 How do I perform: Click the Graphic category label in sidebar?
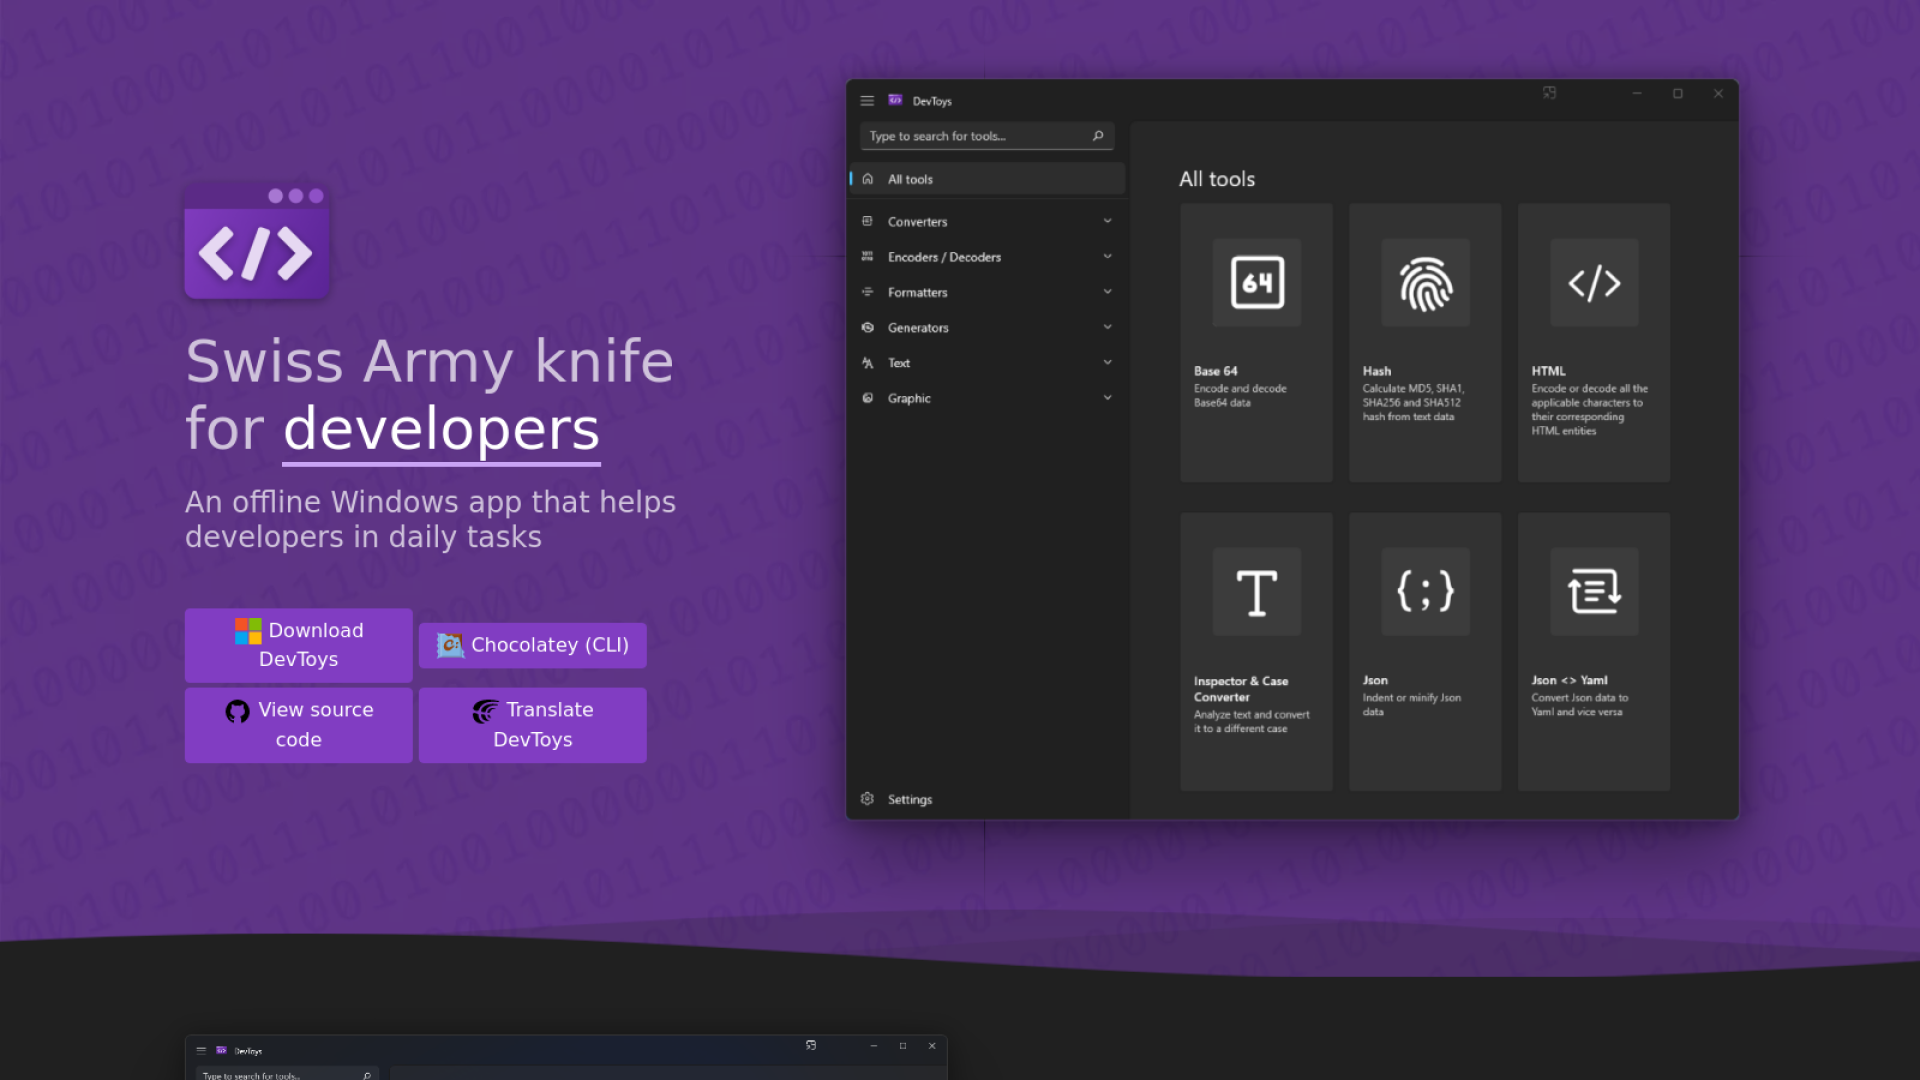[909, 398]
